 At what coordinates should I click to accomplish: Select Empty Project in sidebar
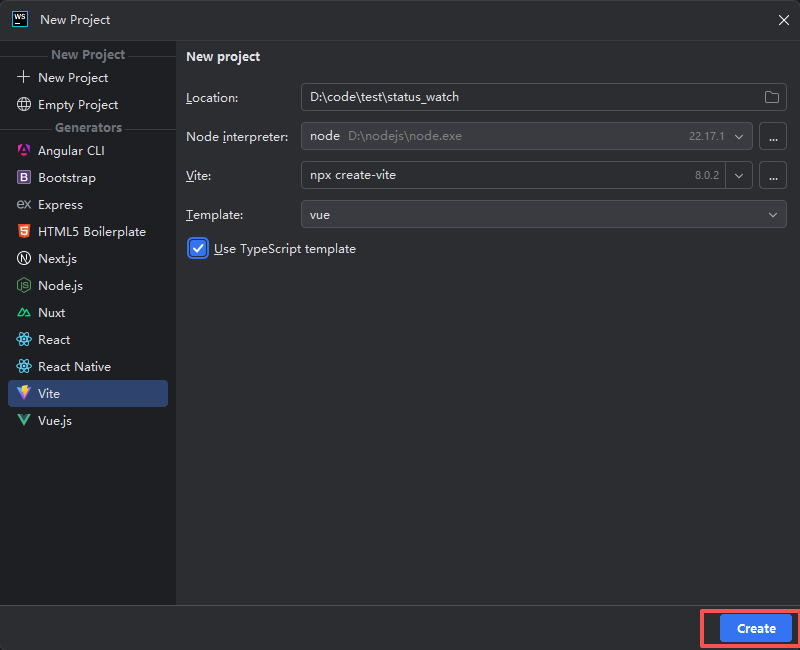pyautogui.click(x=88, y=105)
